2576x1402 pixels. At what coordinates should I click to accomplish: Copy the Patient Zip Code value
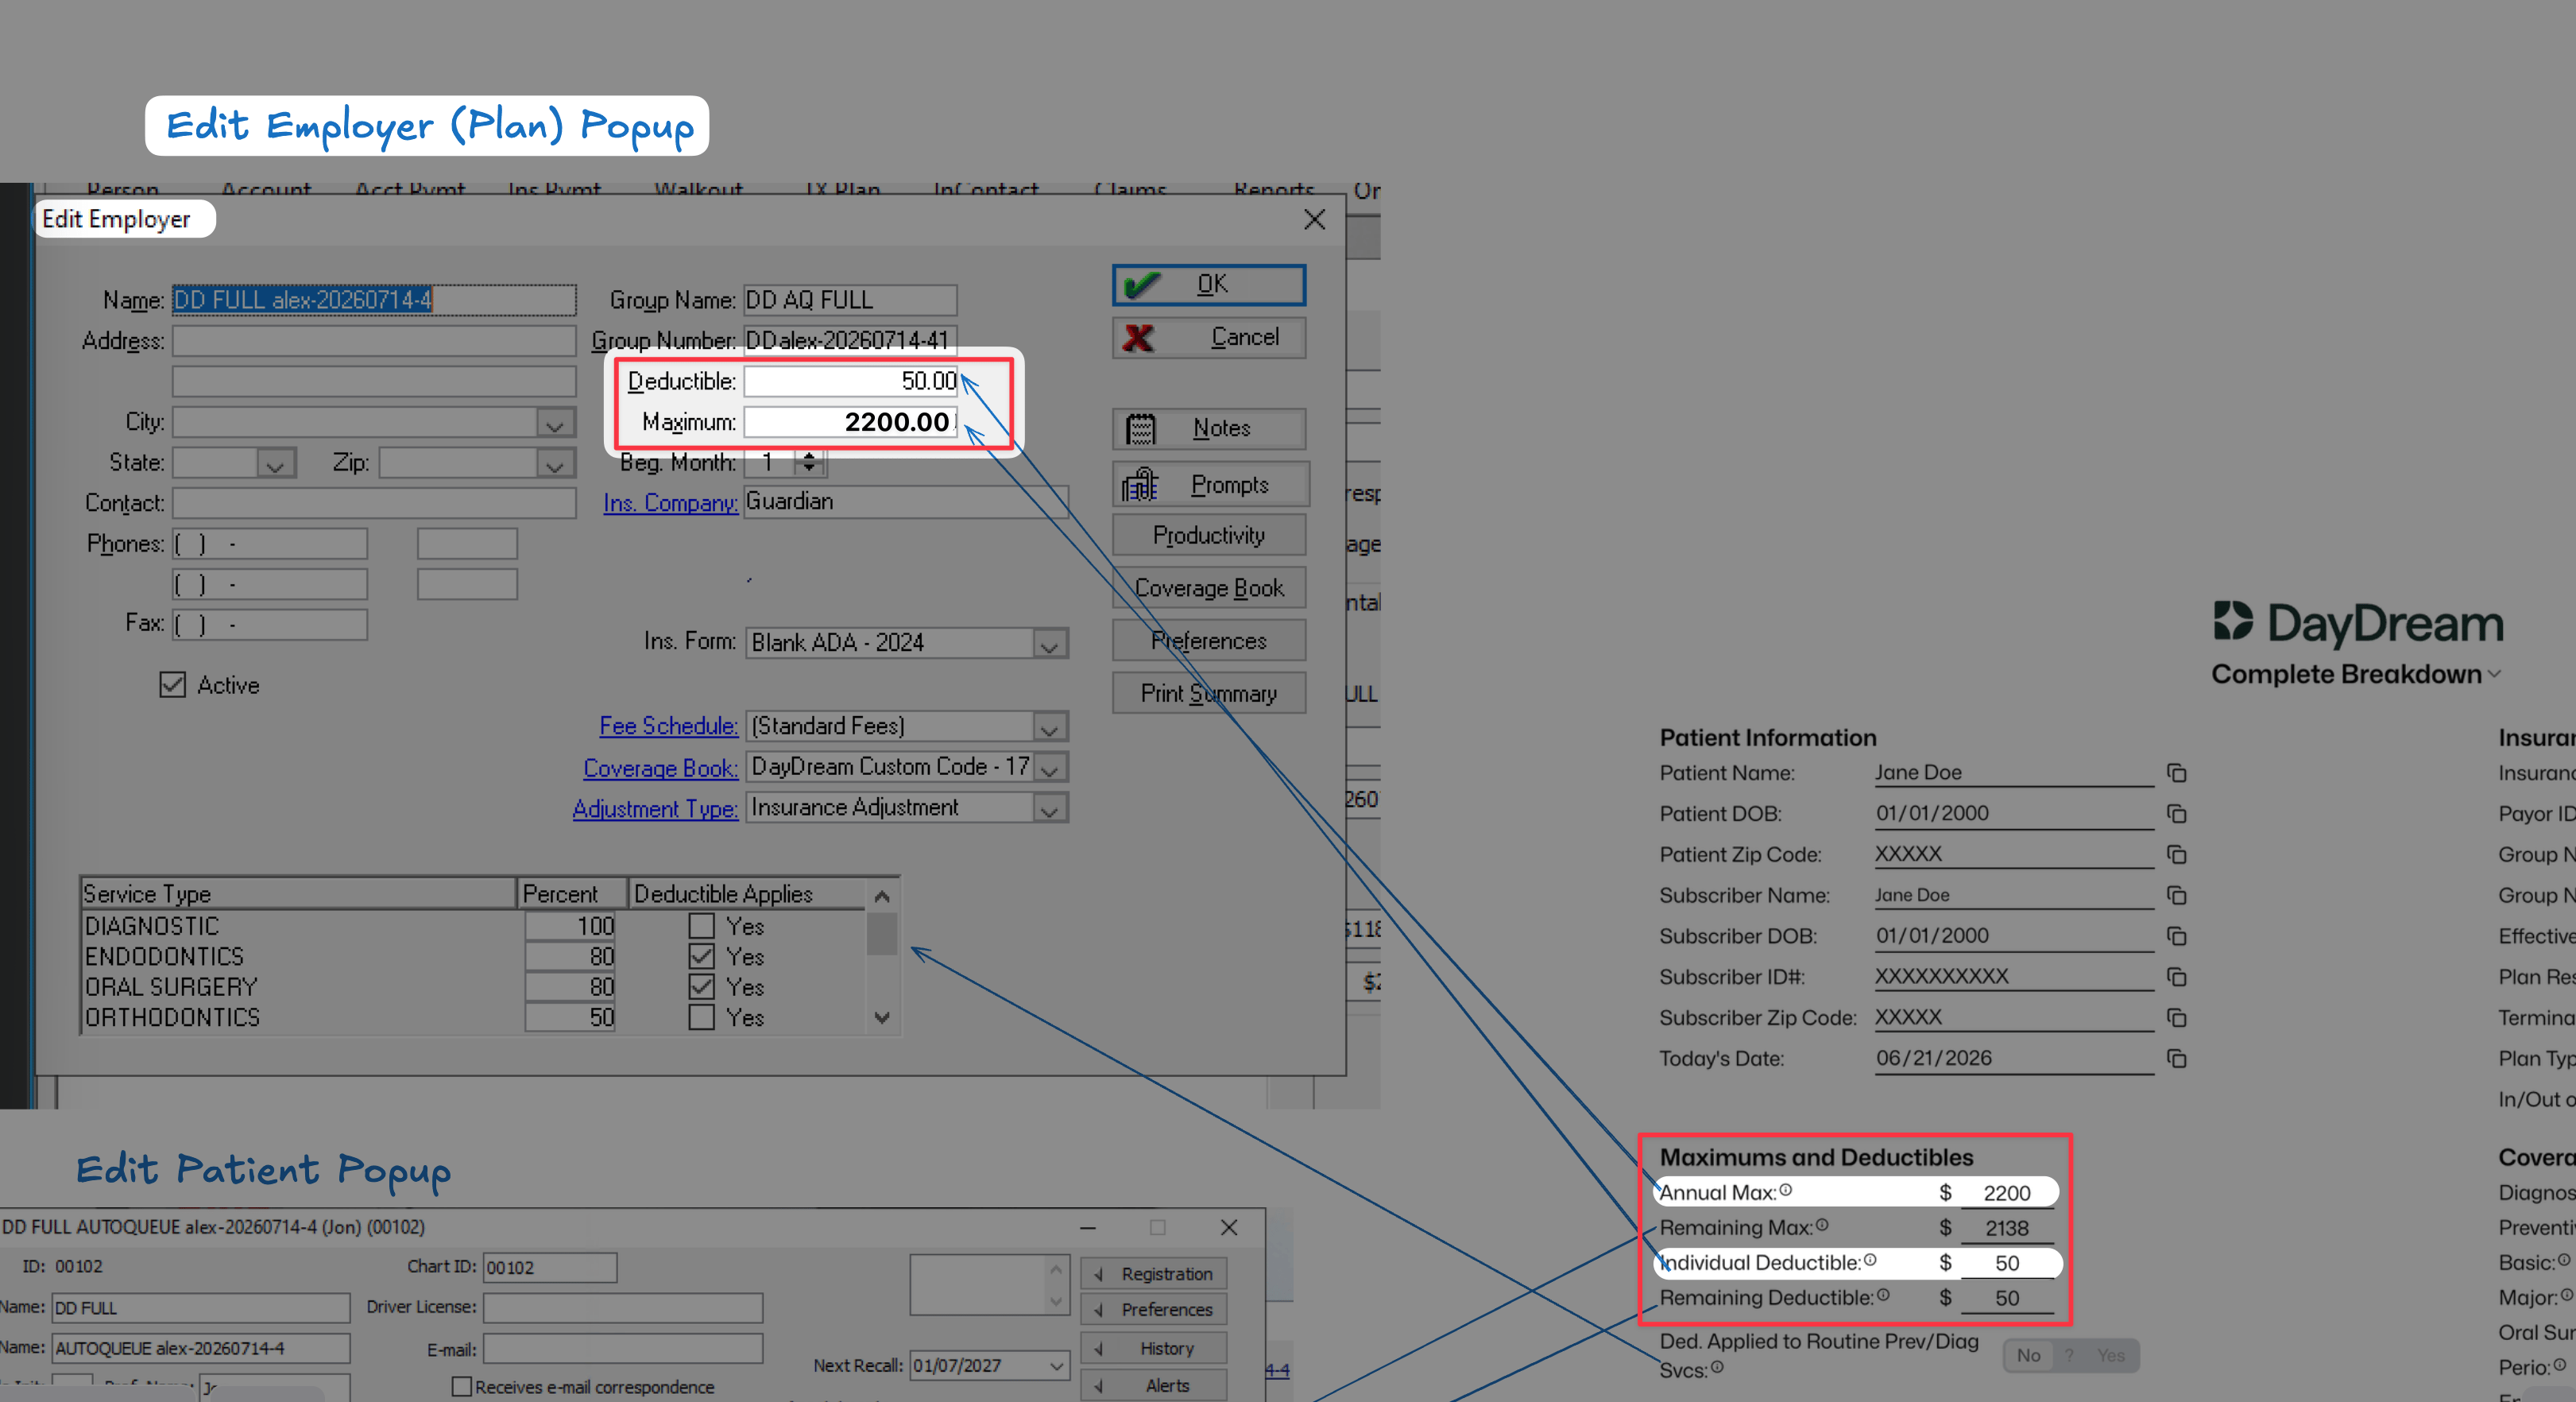click(x=2176, y=855)
